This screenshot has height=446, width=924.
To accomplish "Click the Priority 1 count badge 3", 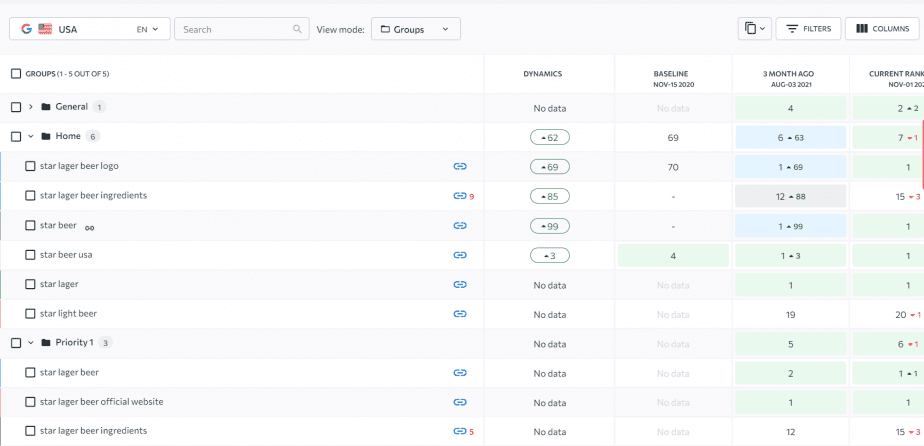I will [105, 343].
